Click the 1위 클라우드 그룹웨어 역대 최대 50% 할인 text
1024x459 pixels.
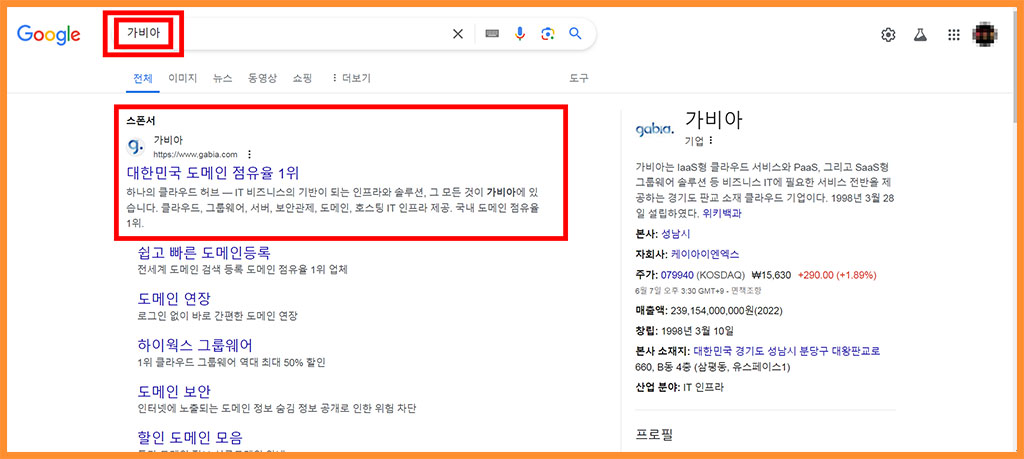[x=231, y=362]
